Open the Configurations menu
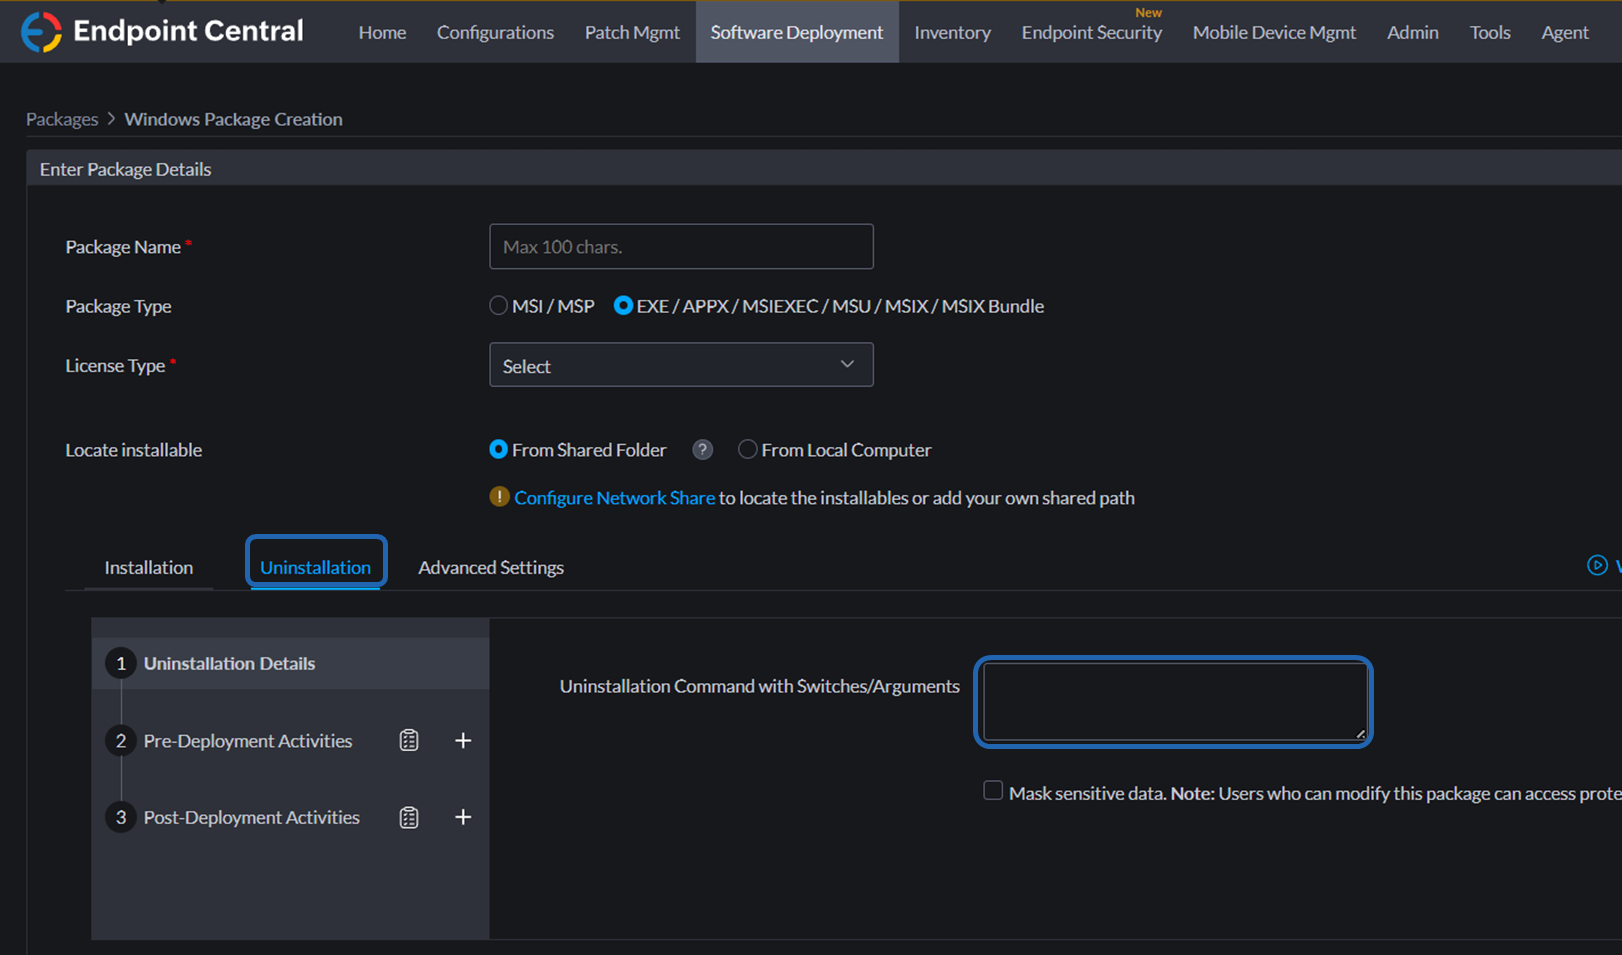 point(495,32)
